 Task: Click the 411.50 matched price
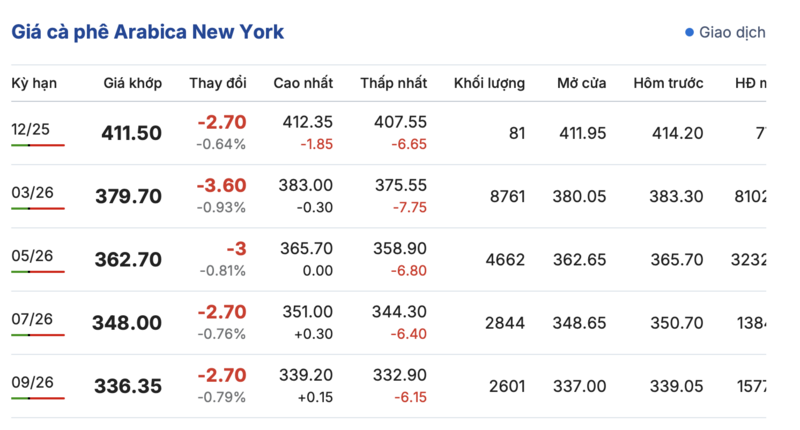coord(131,133)
